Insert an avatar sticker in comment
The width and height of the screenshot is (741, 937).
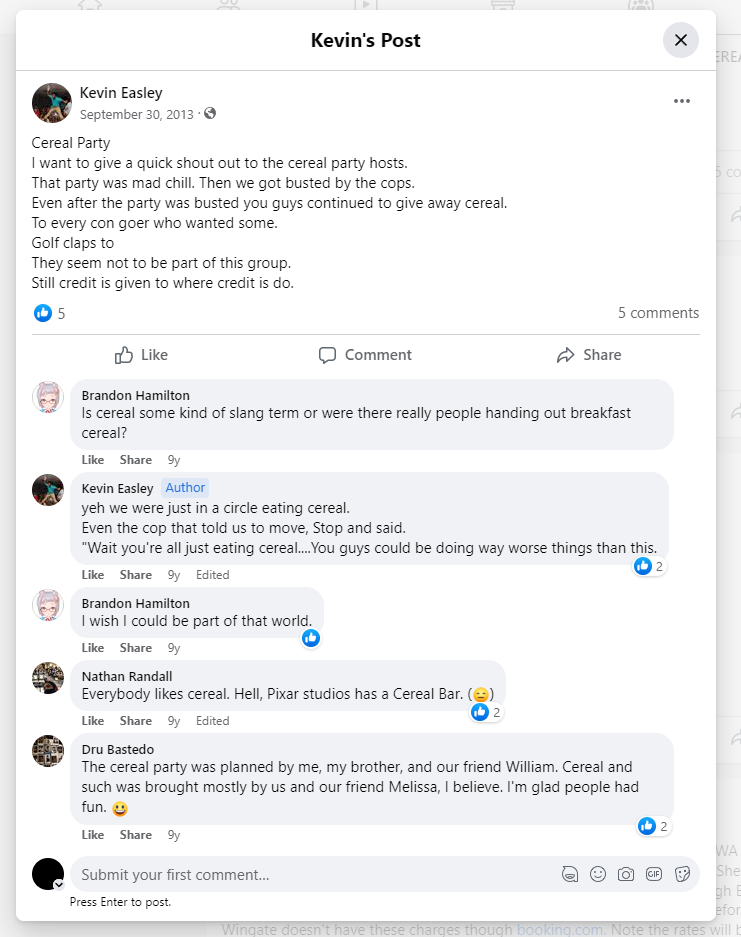point(570,874)
